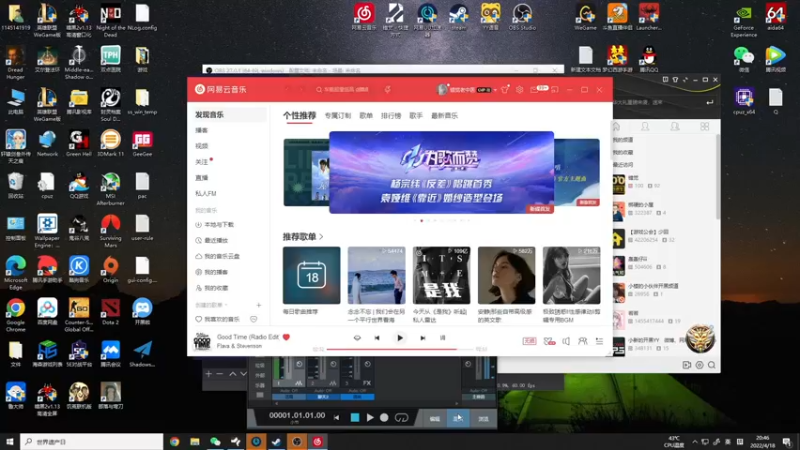
Task: Go back with the title bar left arrow
Action: pos(287,89)
